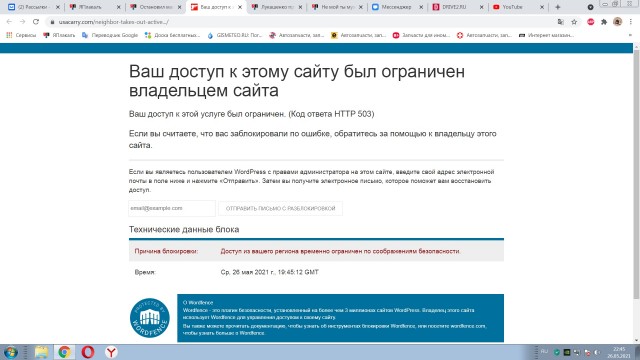Click the NVIDIA tray icon
640x360 pixels.
[567, 352]
